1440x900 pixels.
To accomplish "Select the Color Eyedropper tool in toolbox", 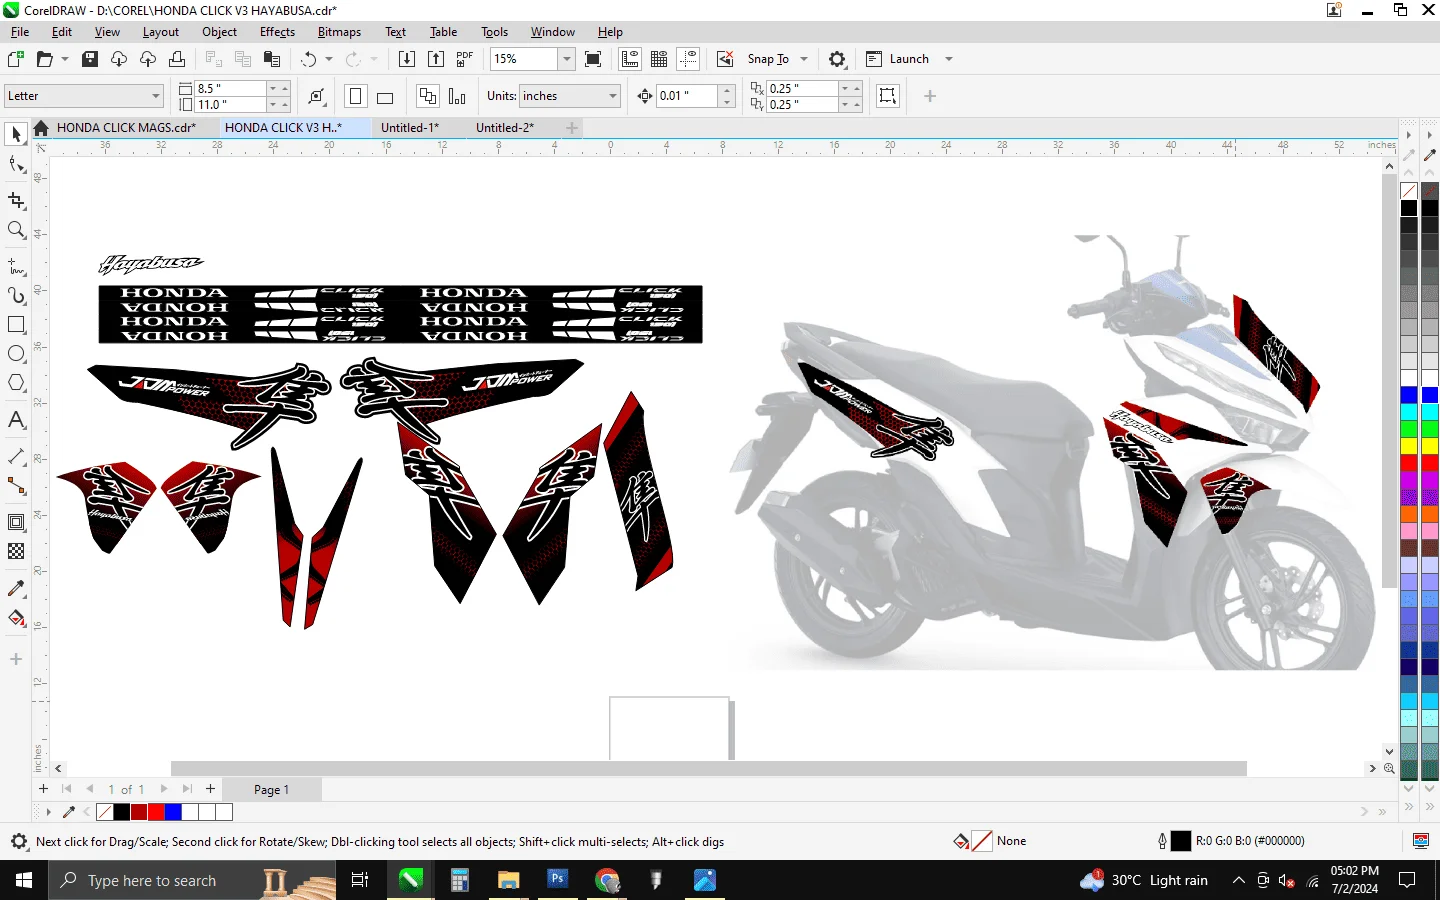I will click(x=16, y=588).
